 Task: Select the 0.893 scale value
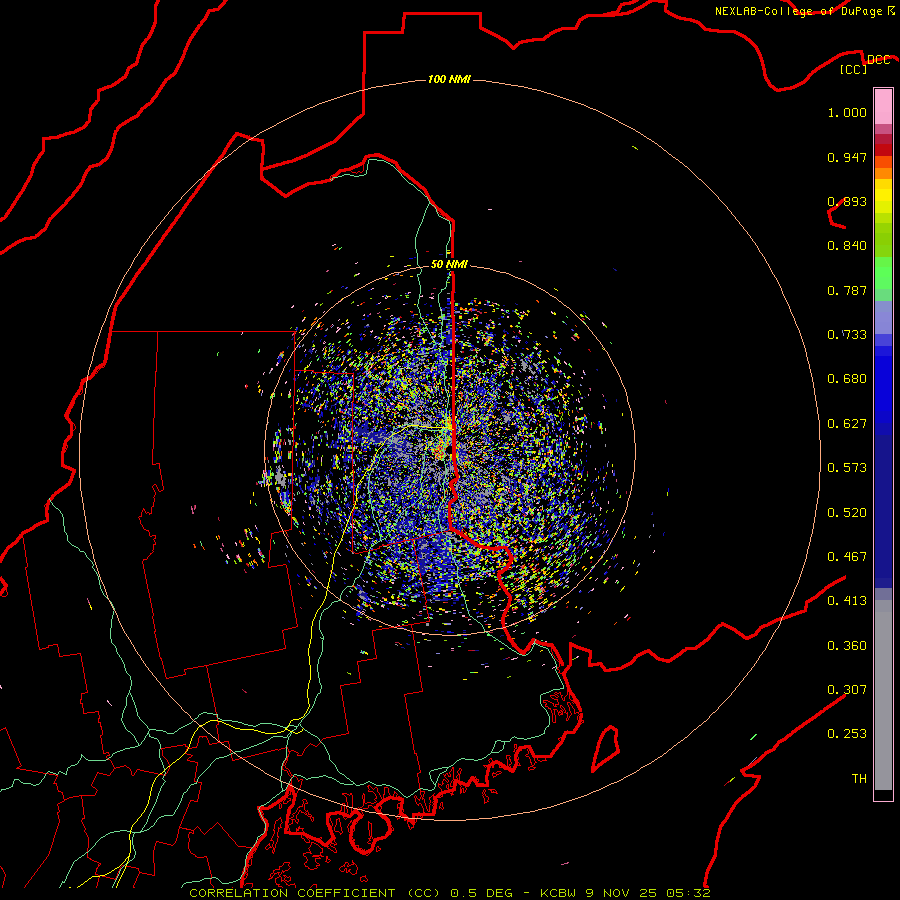click(x=847, y=201)
